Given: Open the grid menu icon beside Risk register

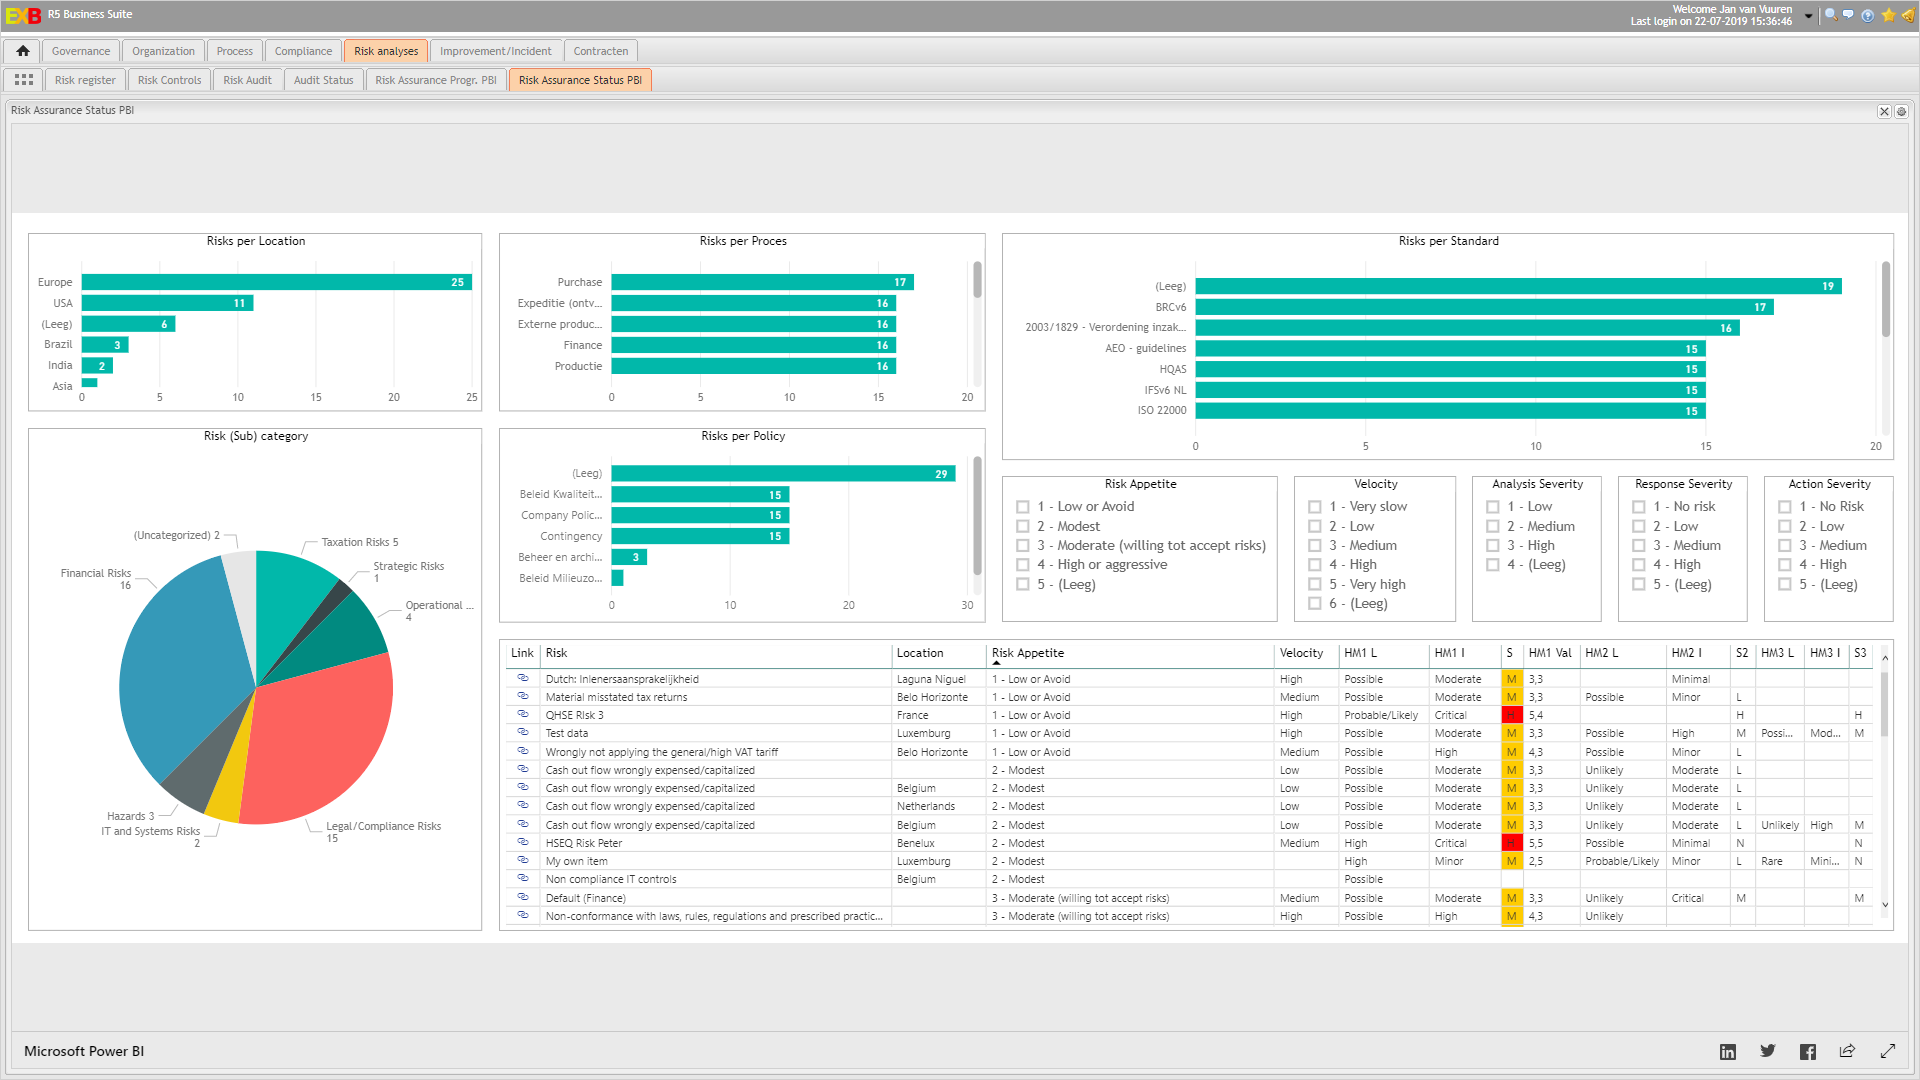Looking at the screenshot, I should click(23, 79).
